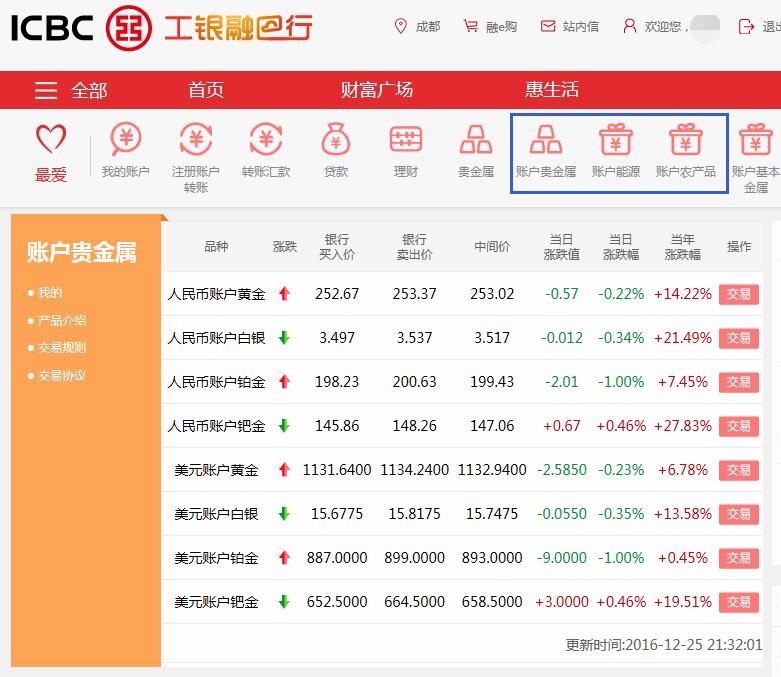Image resolution: width=781 pixels, height=677 pixels.
Task: Open the 账户贵金属 icon
Action: 546,139
